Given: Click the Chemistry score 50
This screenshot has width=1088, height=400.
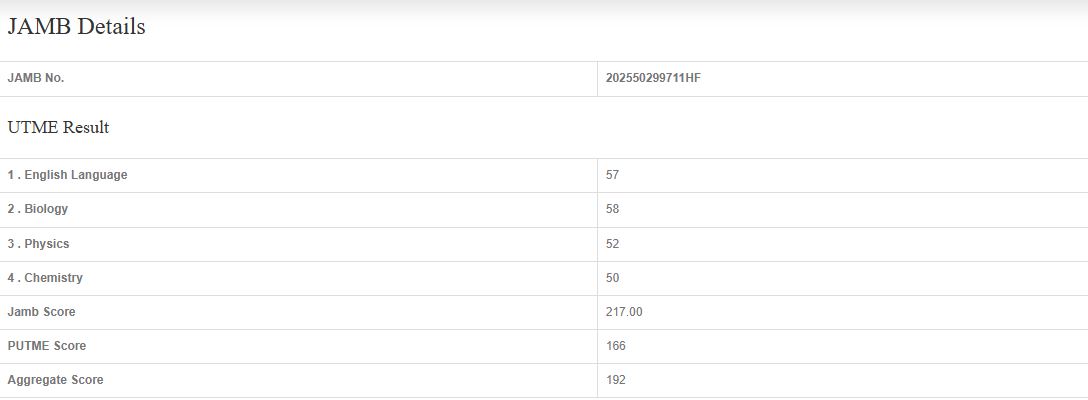Looking at the screenshot, I should (613, 278).
